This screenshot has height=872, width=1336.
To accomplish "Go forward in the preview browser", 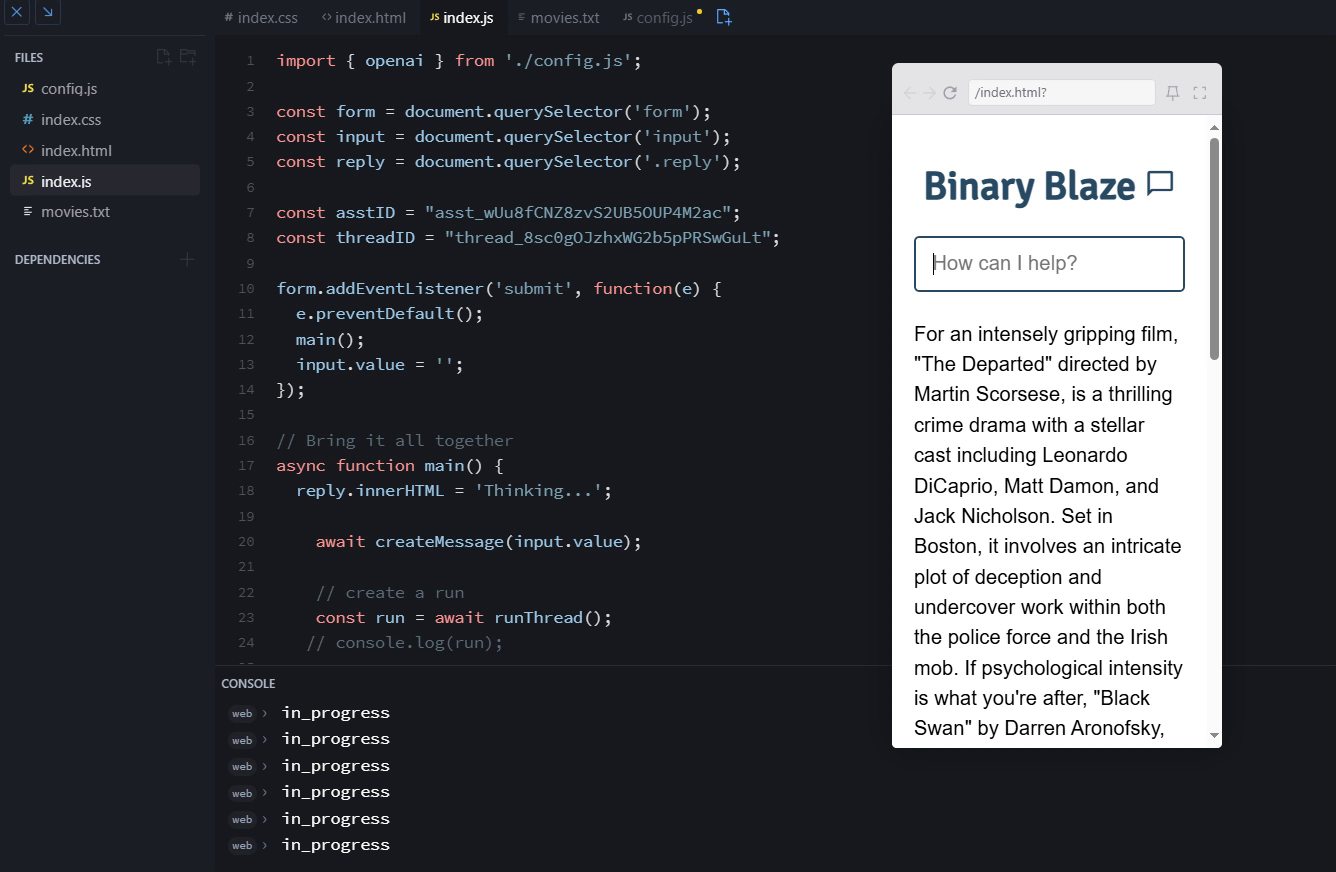I will pos(929,93).
